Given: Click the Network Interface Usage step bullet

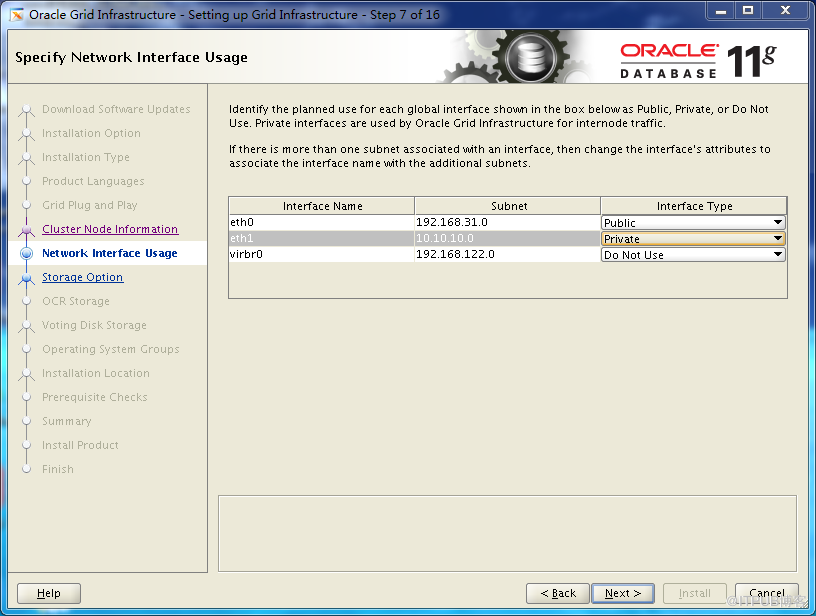Looking at the screenshot, I should [x=27, y=254].
